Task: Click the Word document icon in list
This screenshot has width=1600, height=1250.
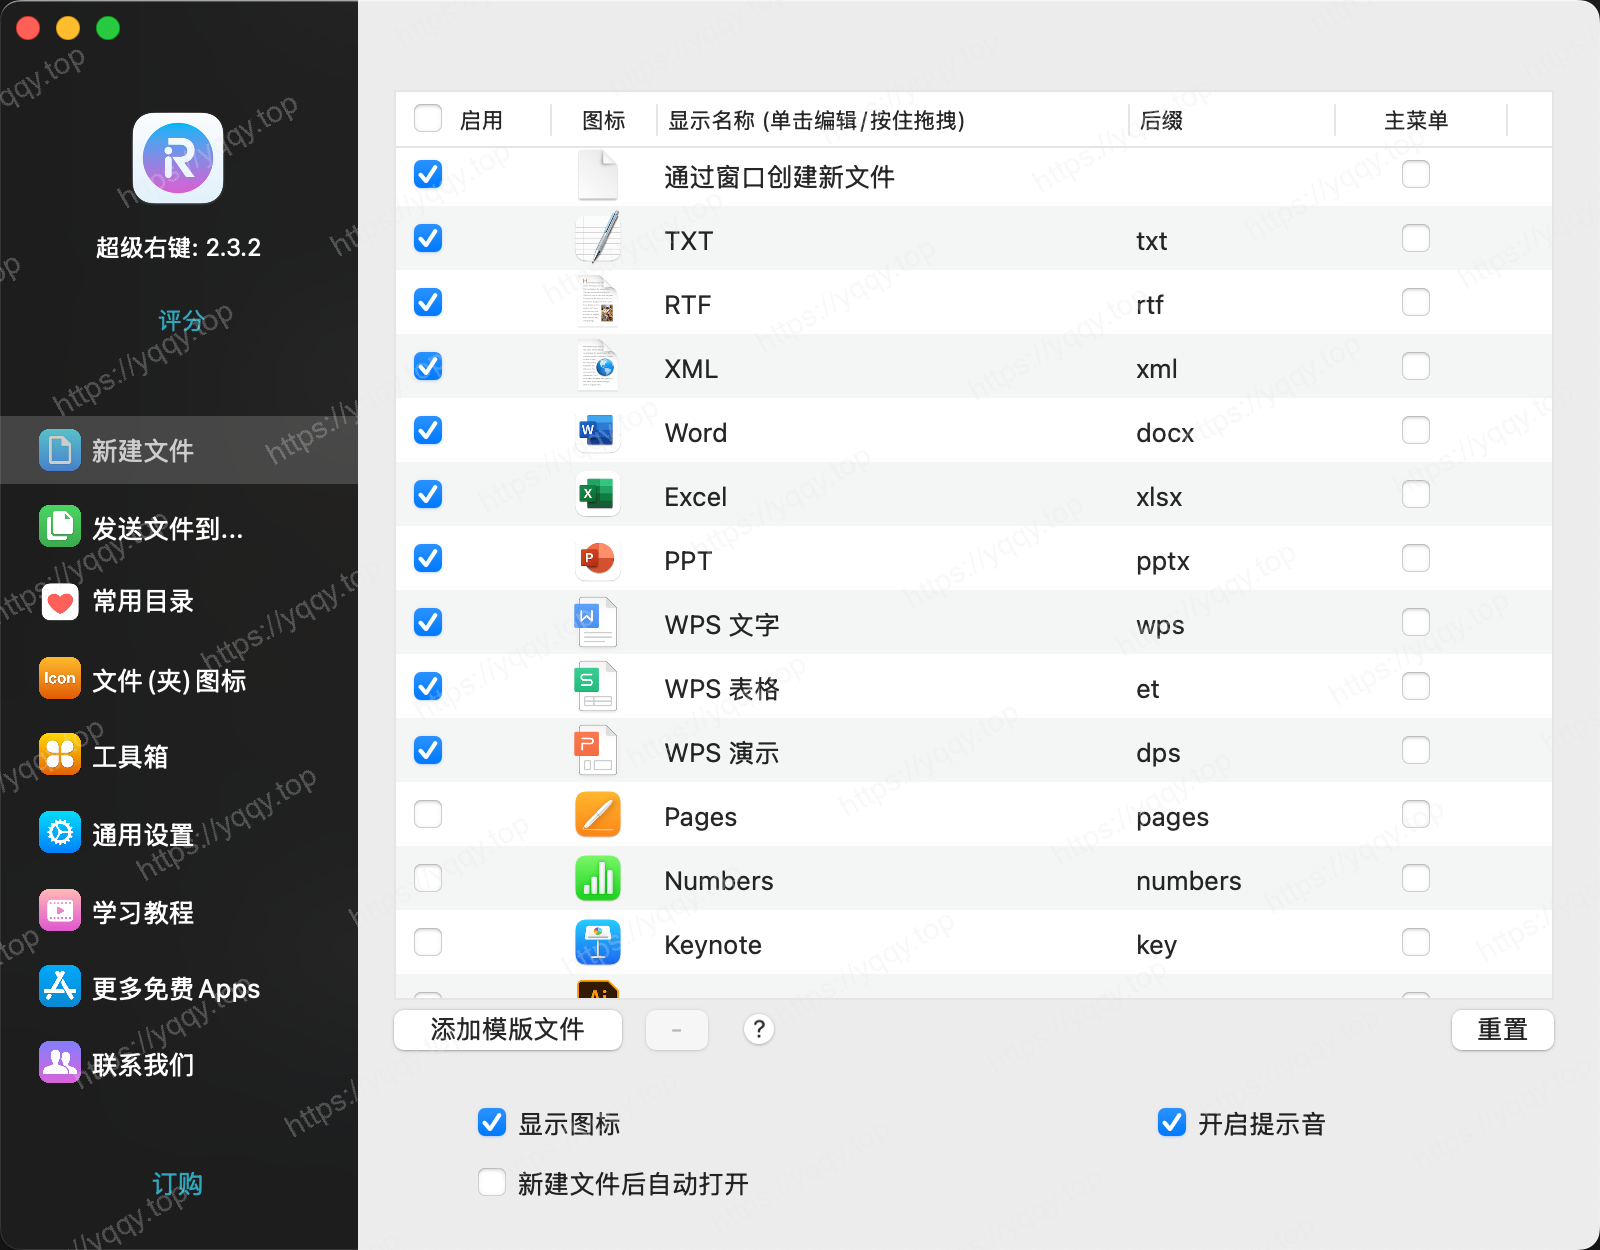Action: click(x=597, y=431)
